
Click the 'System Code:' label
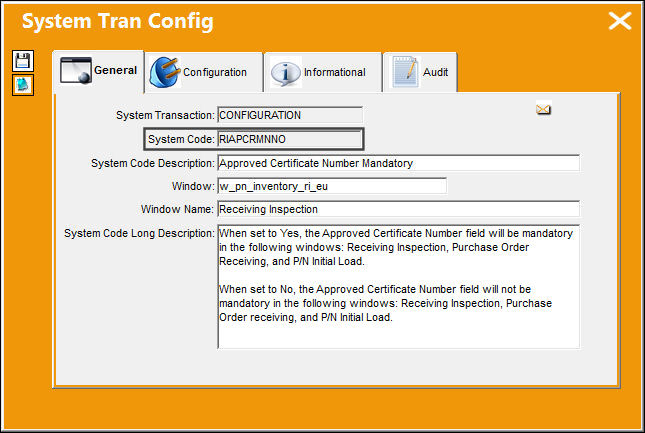(x=181, y=139)
